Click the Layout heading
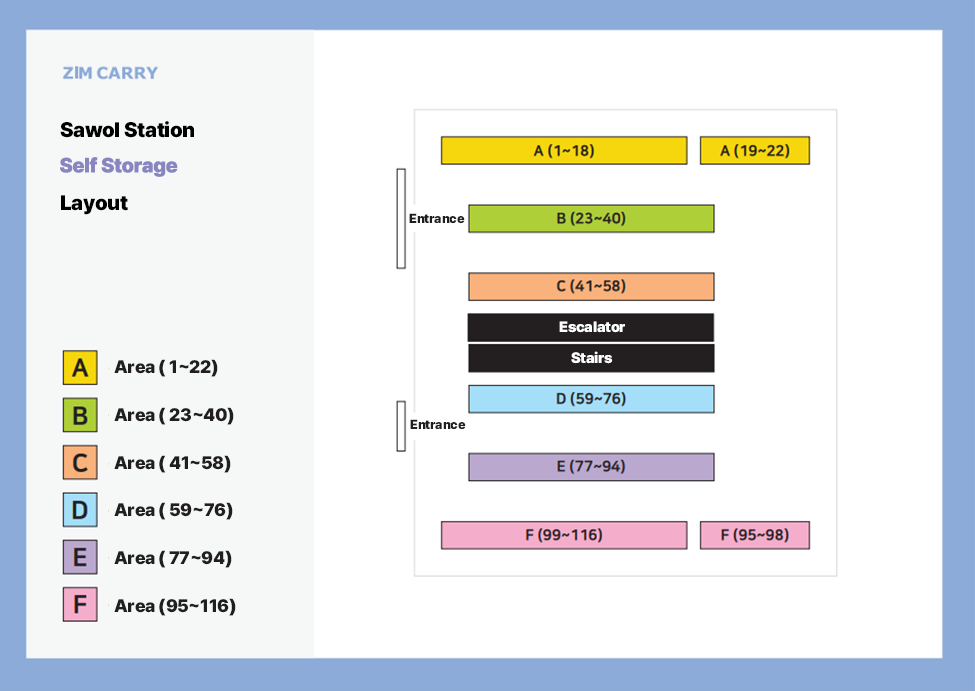The width and height of the screenshot is (975, 691). tap(94, 203)
